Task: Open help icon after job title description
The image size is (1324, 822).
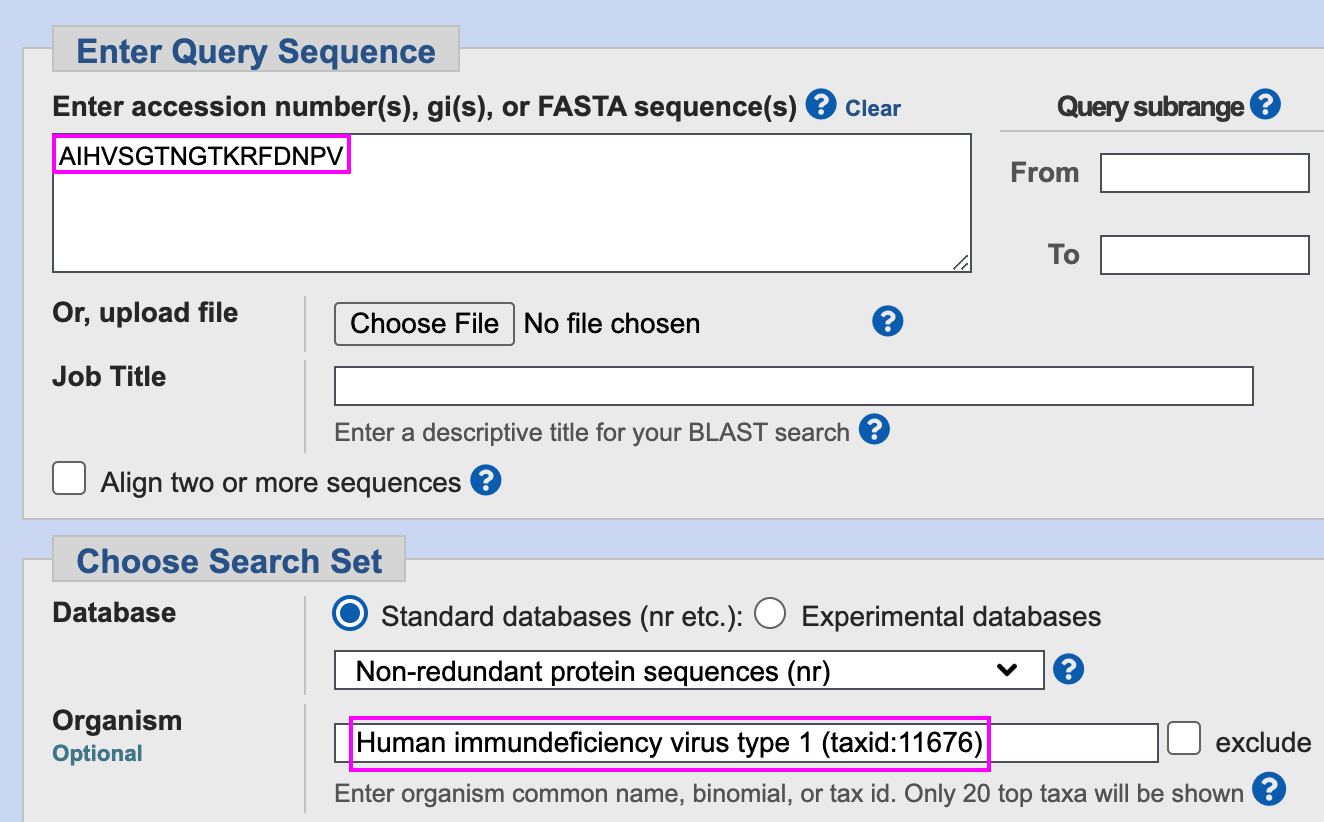Action: (874, 430)
